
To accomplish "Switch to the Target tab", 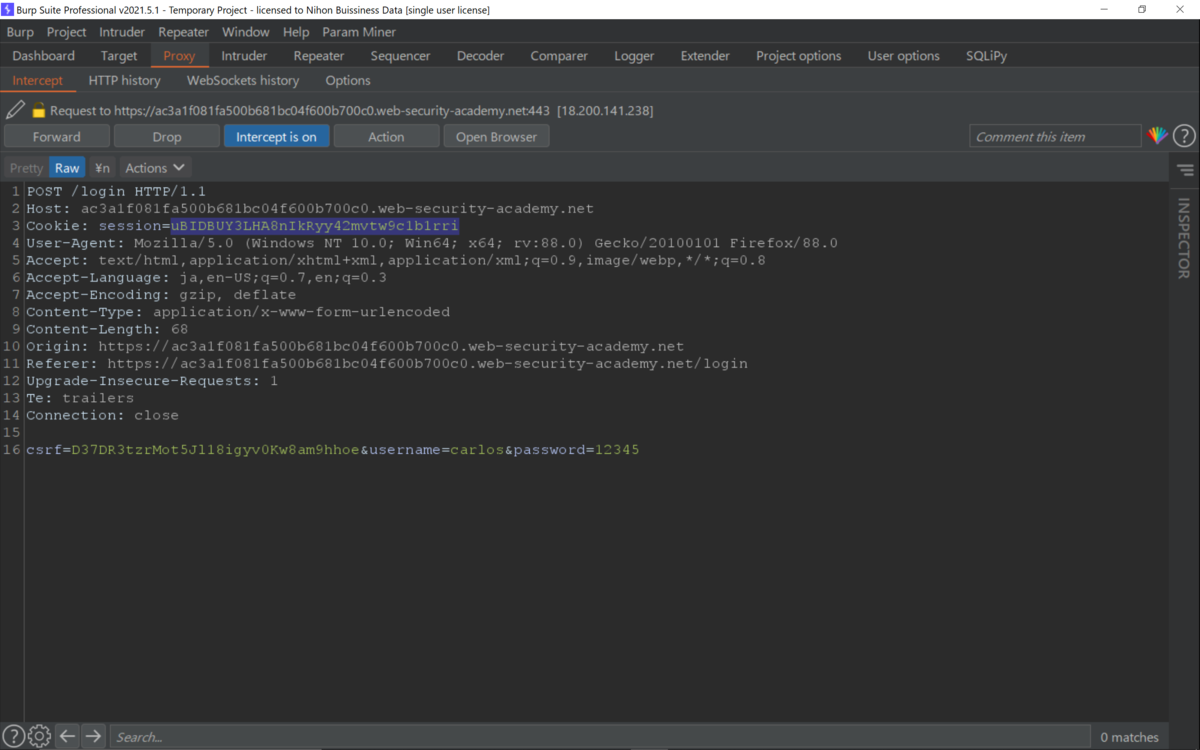I will click(x=119, y=56).
